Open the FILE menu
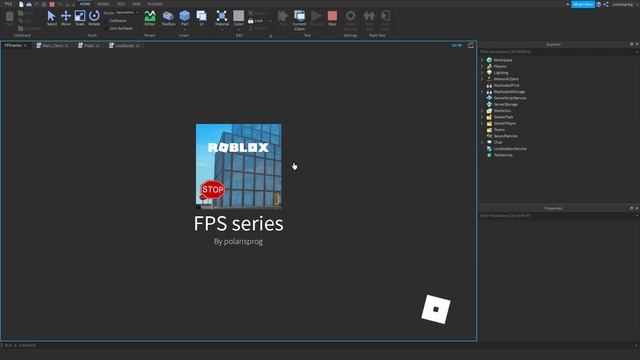This screenshot has width=640, height=360. coord(8,4)
